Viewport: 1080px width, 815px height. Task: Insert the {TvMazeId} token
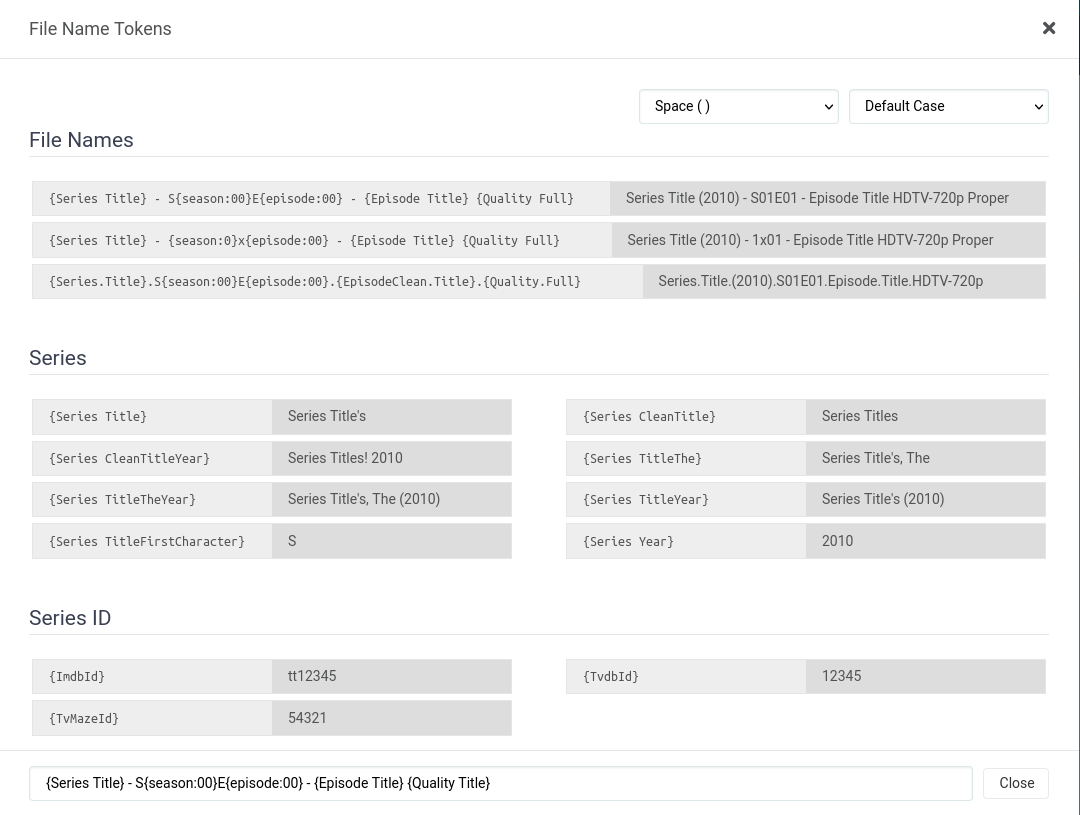pos(151,718)
